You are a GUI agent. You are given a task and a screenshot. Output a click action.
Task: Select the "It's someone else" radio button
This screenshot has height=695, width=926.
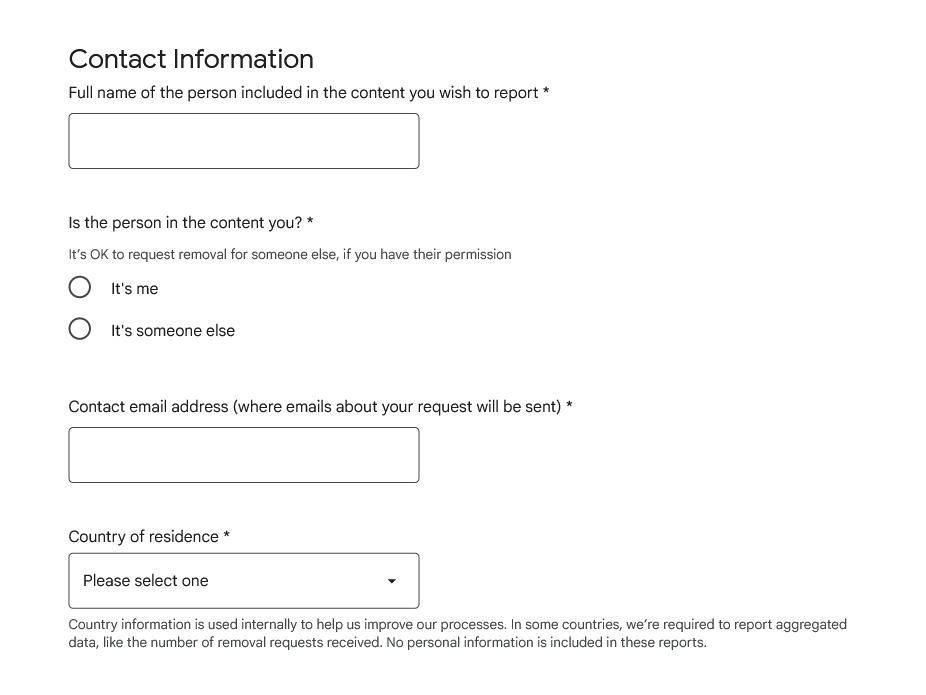(x=80, y=328)
